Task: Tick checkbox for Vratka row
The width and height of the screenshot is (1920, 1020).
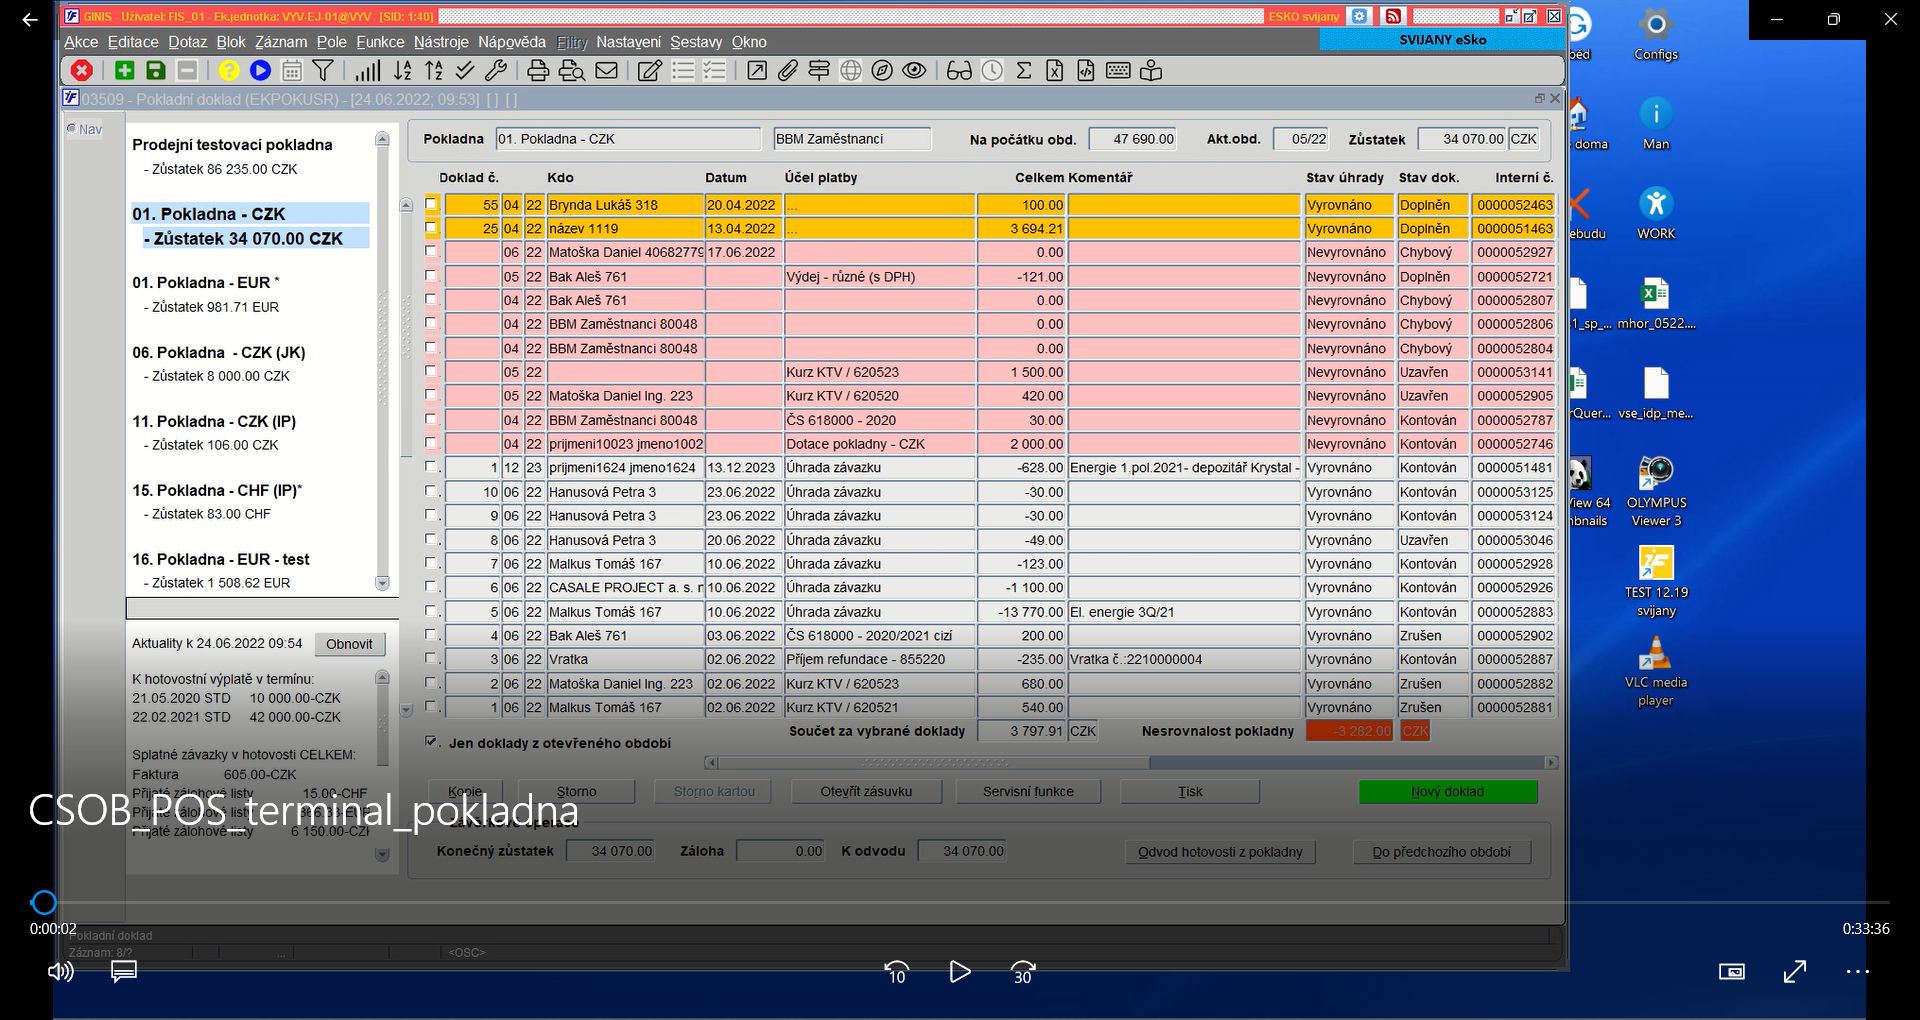Action: coord(431,659)
